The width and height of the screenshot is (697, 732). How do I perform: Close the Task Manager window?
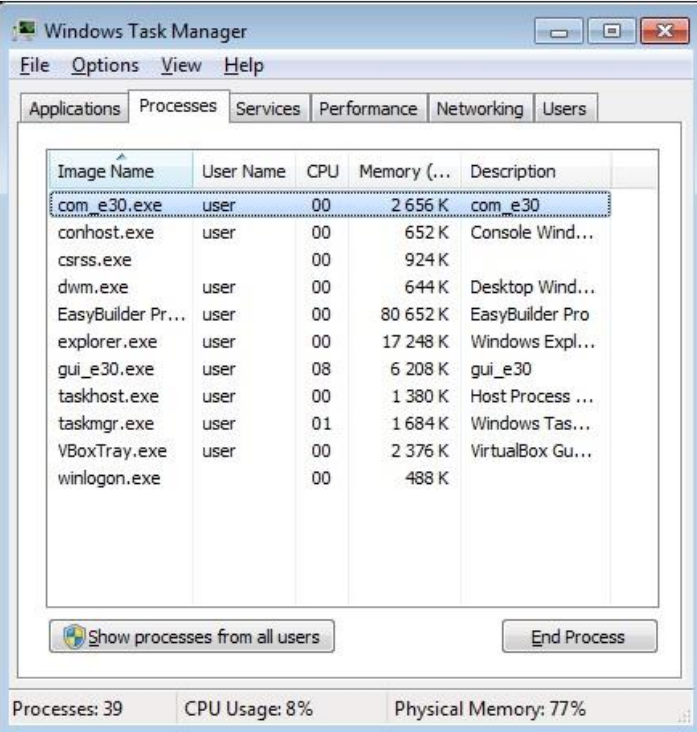(665, 31)
